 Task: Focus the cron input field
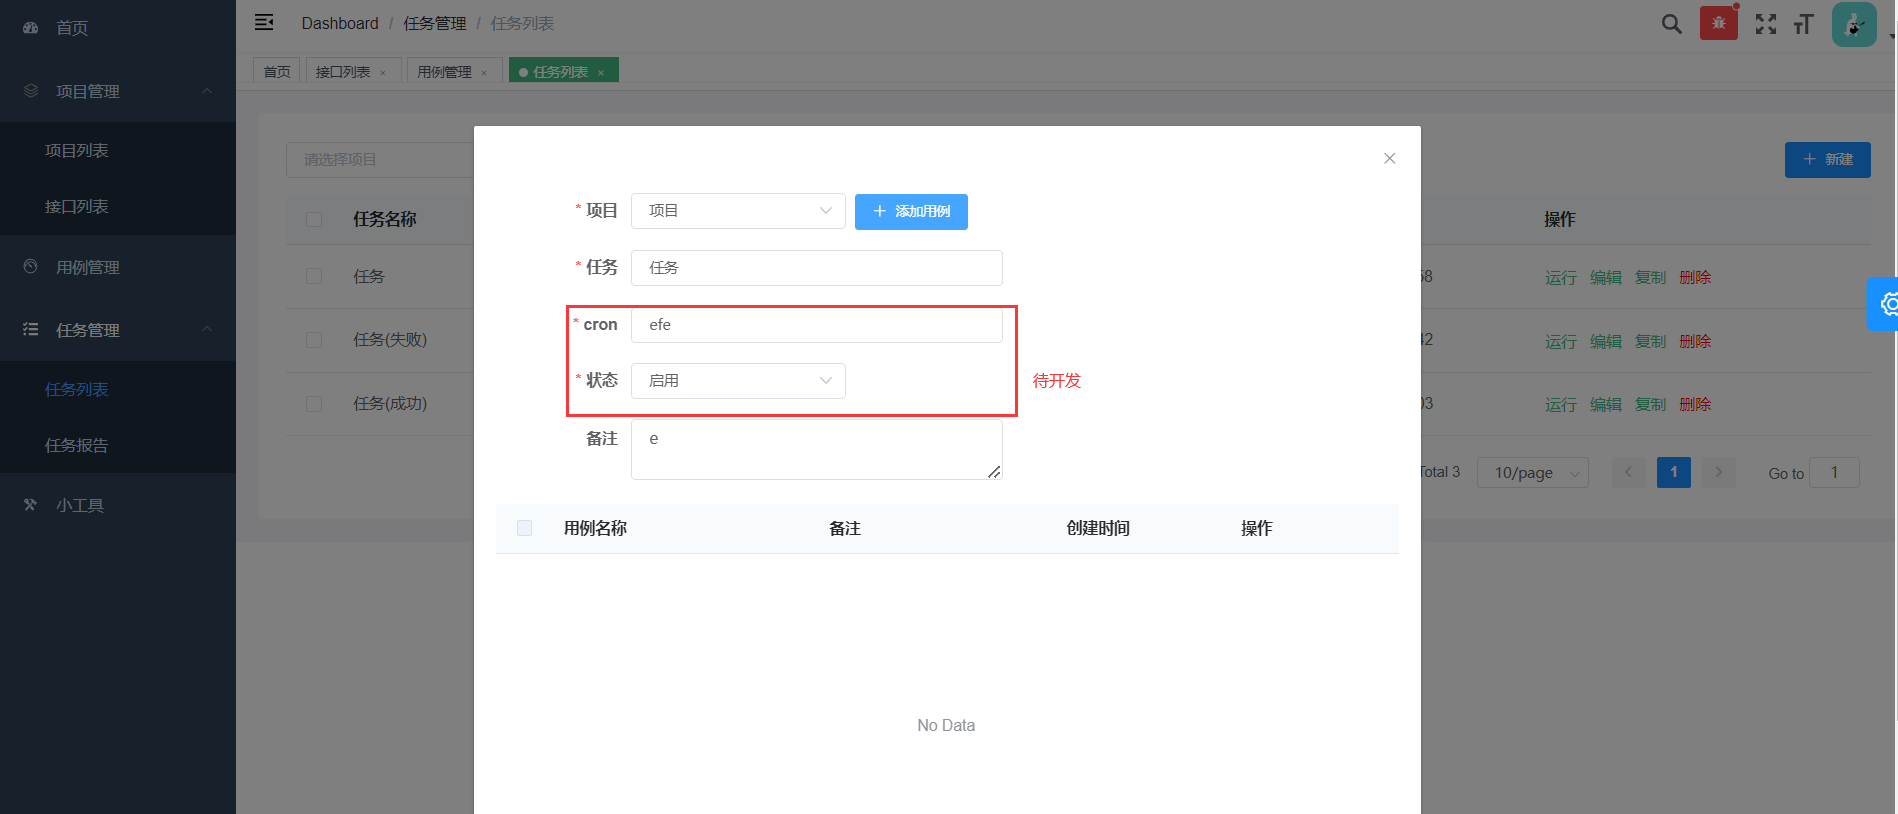(817, 325)
